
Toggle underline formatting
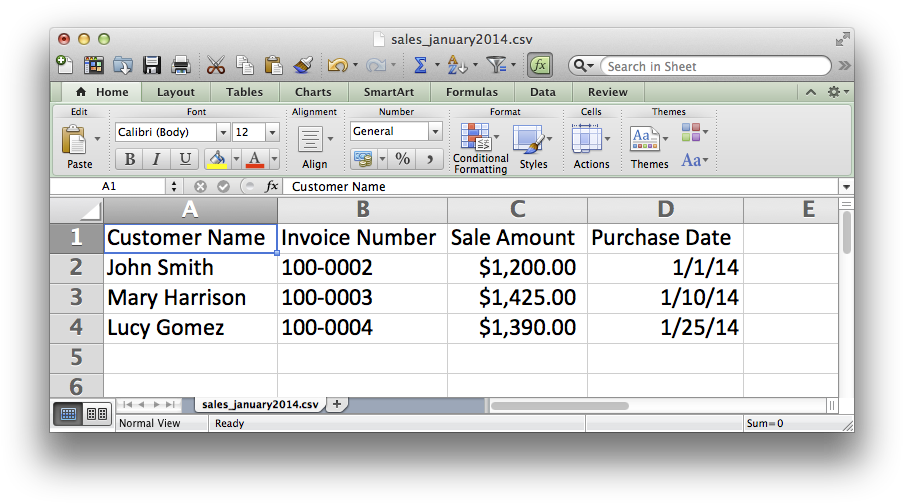click(x=184, y=159)
